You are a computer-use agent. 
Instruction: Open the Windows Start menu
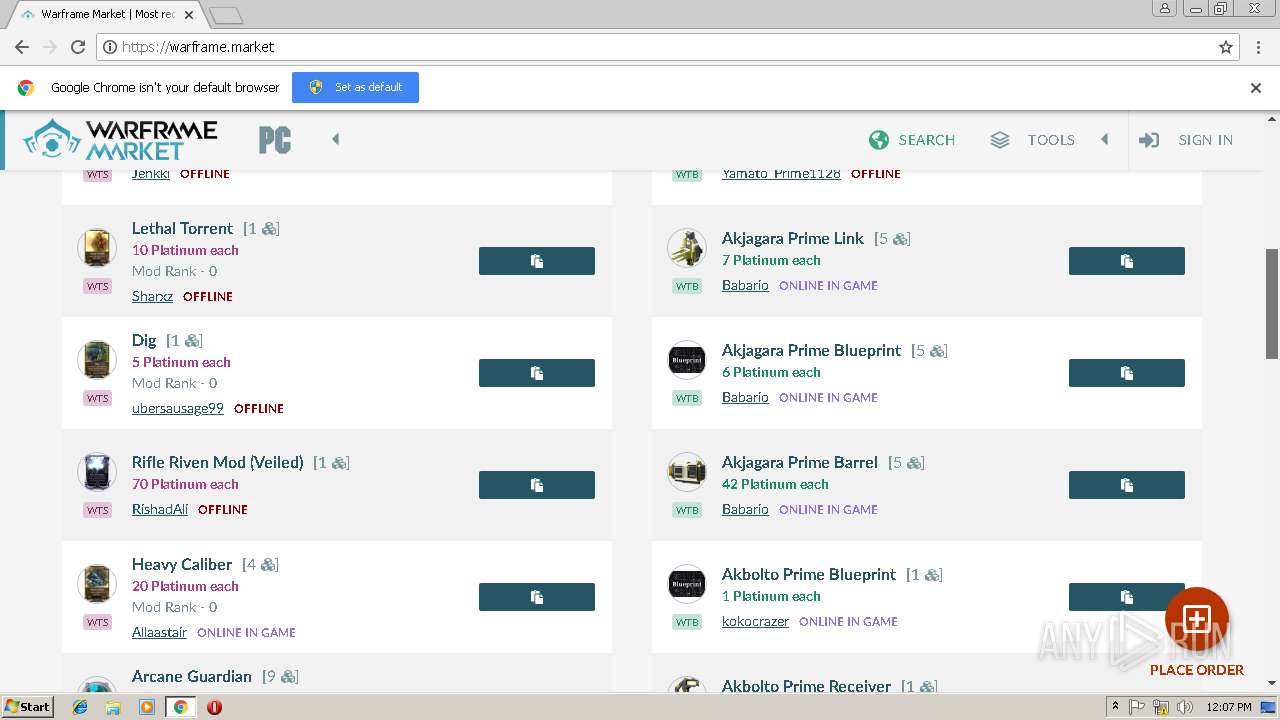[27, 707]
